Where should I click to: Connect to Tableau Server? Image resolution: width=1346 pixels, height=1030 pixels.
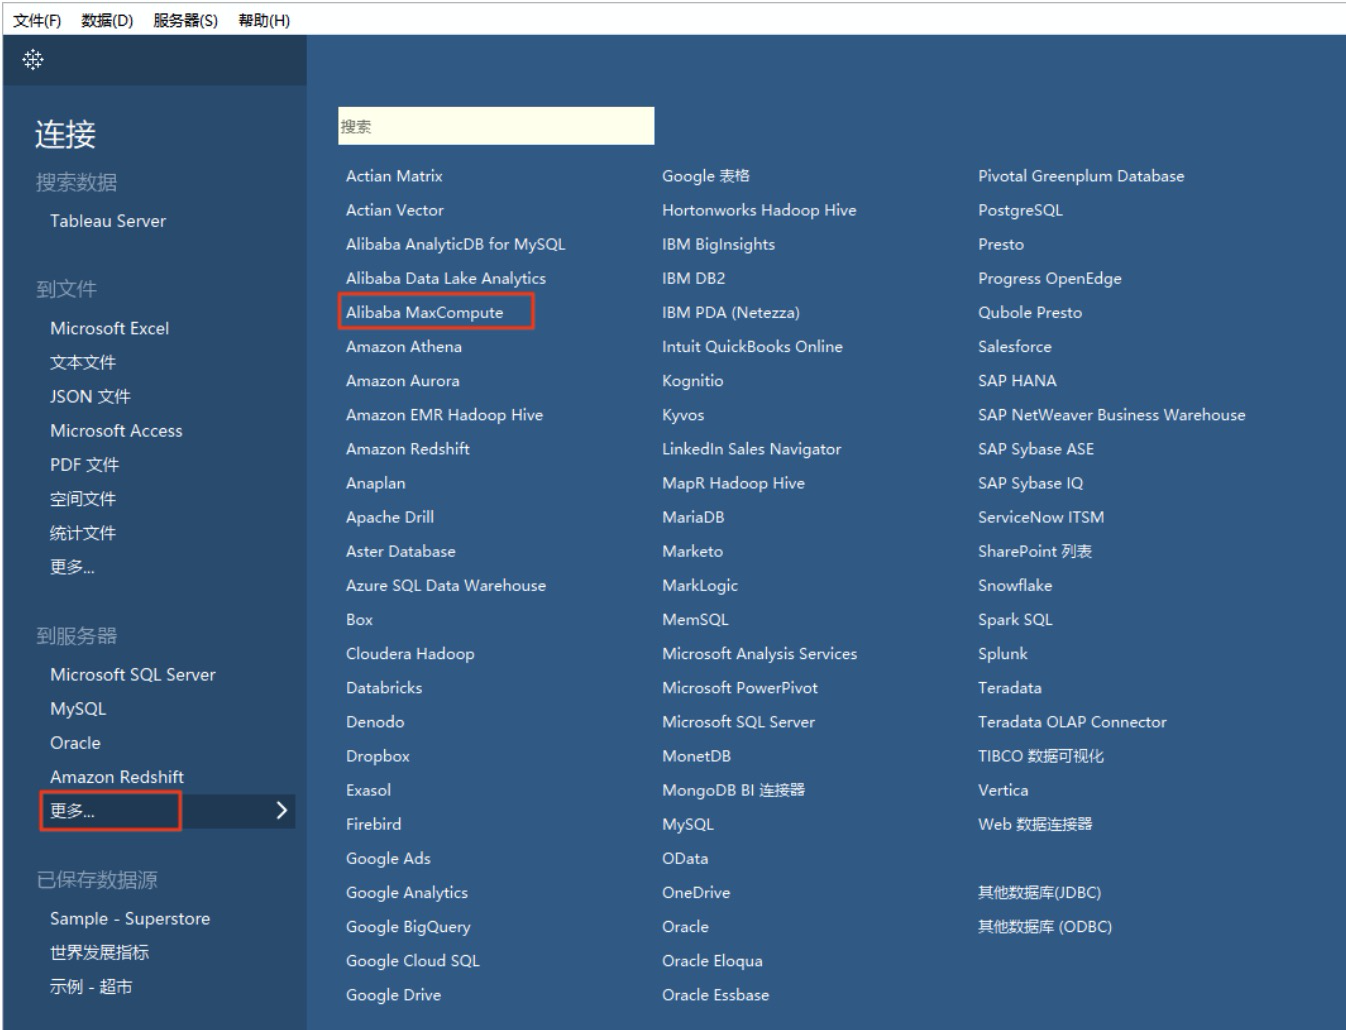tap(108, 221)
